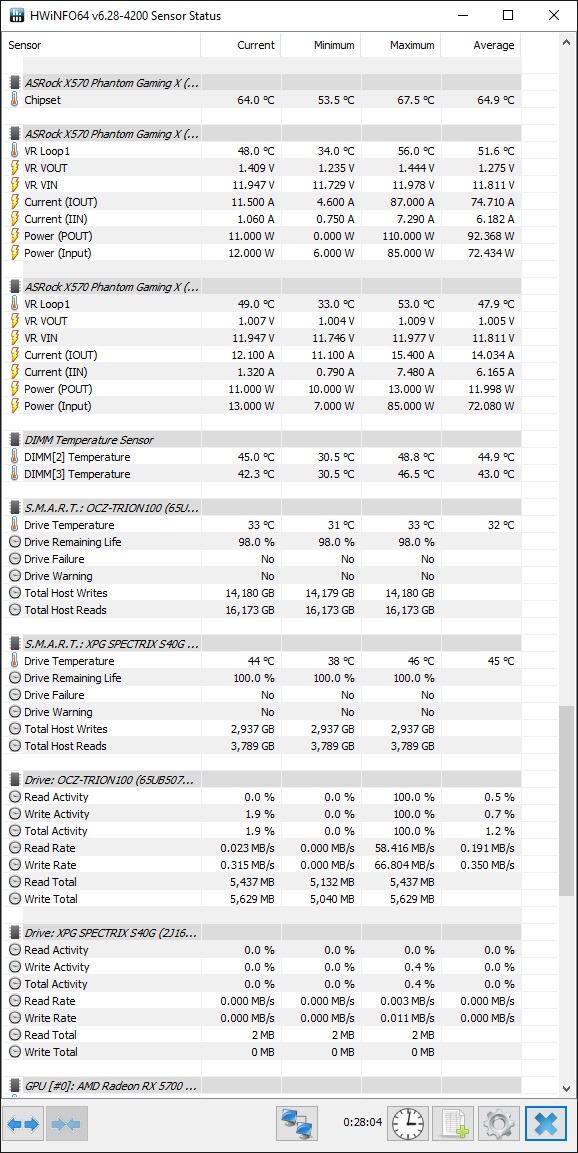This screenshot has height=1153, width=578.
Task: Click the expand layout arrows icon
Action: pos(23,1124)
